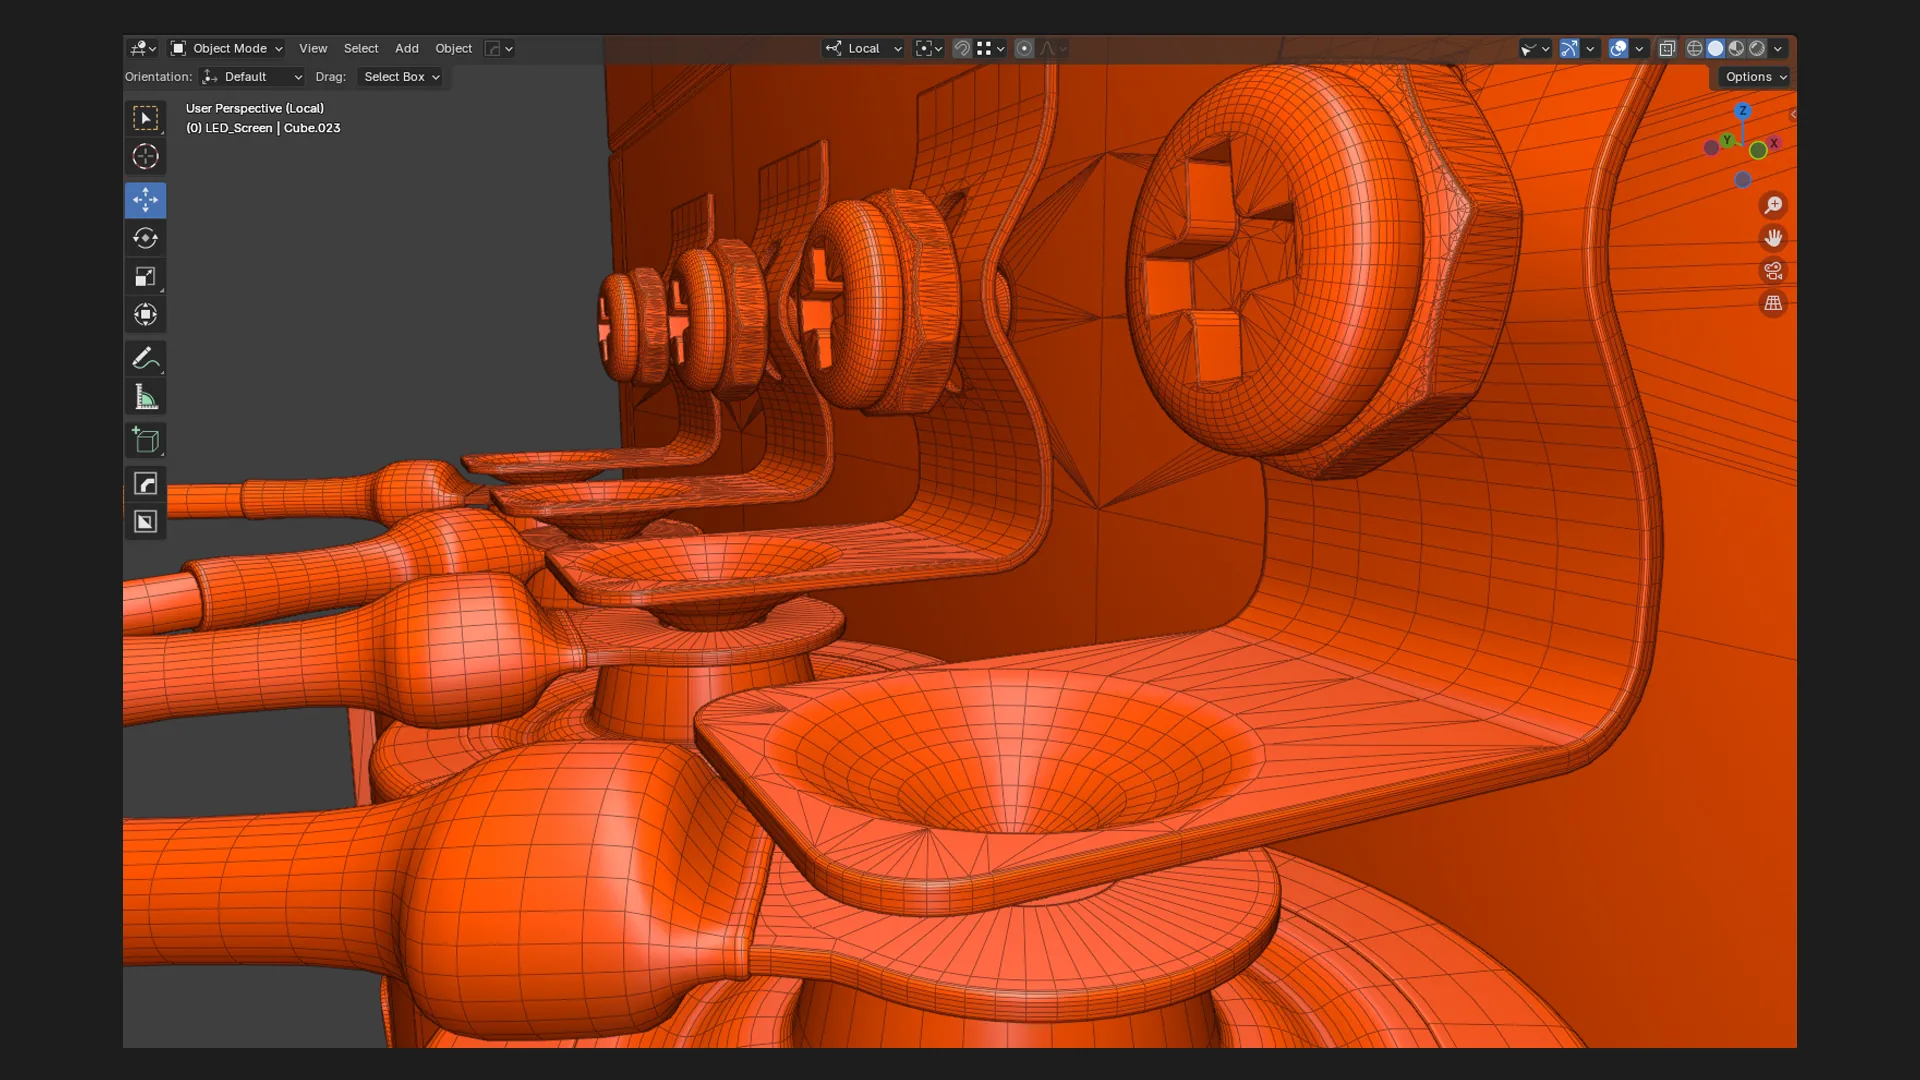Select the Add Cube tool
The width and height of the screenshot is (1920, 1080).
[x=145, y=440]
